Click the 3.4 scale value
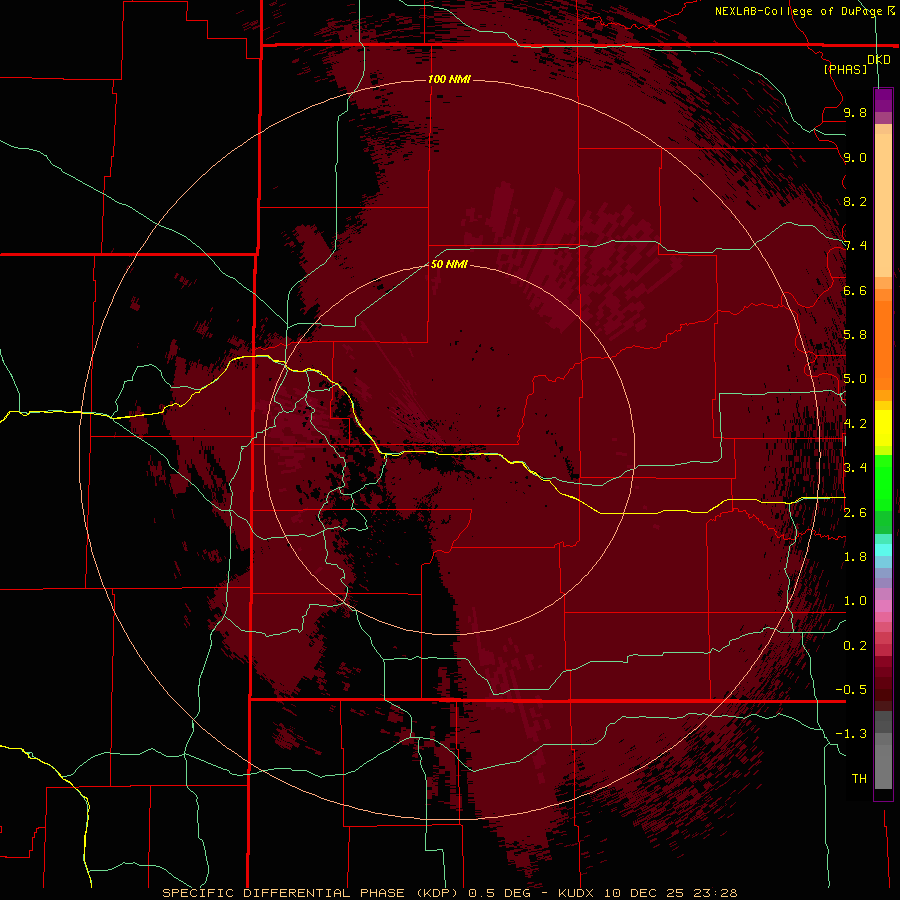The height and width of the screenshot is (900, 900). coord(855,468)
